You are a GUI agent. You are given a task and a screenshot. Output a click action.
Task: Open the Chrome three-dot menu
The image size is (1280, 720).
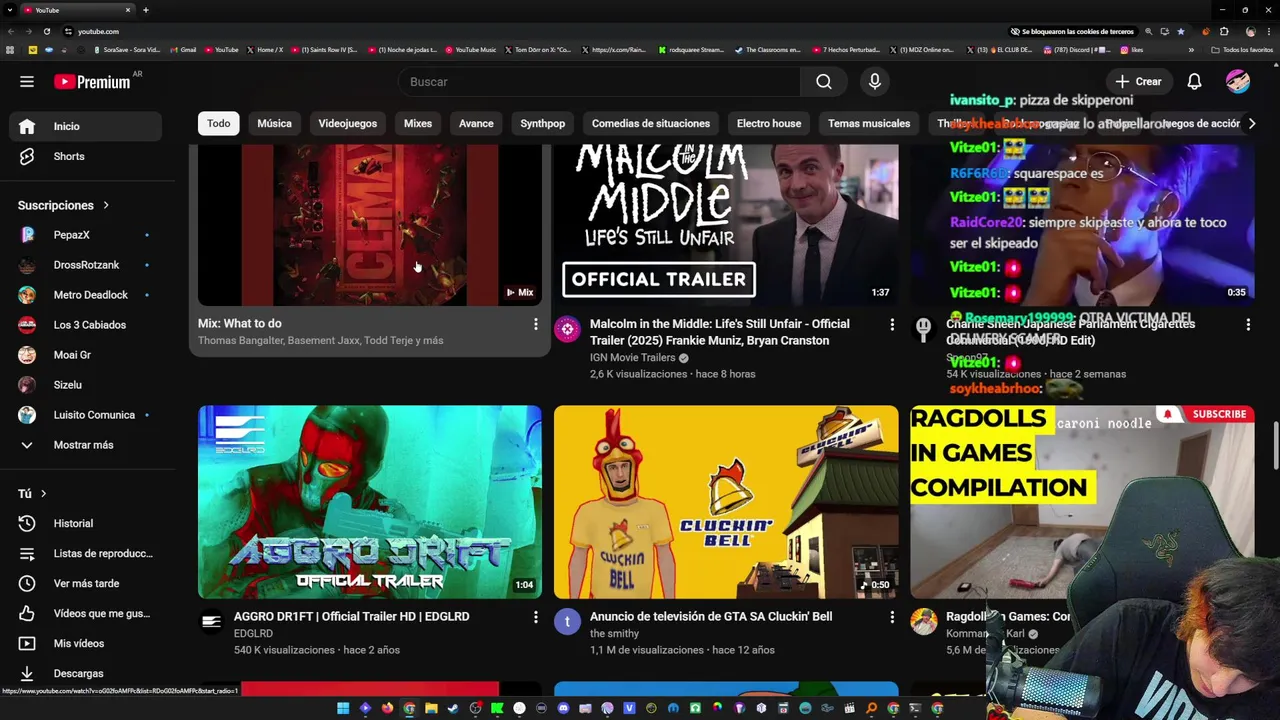1268,31
